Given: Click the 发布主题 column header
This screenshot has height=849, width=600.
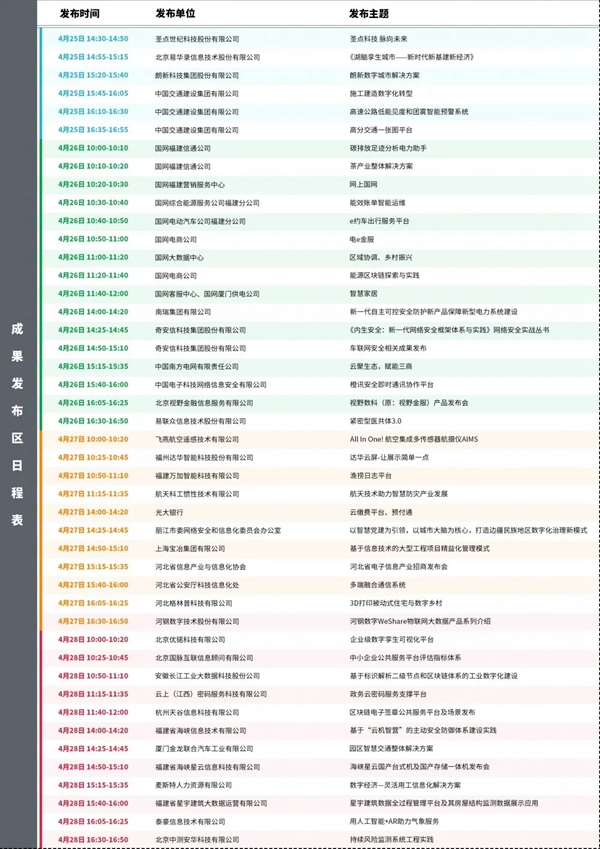Looking at the screenshot, I should (369, 15).
